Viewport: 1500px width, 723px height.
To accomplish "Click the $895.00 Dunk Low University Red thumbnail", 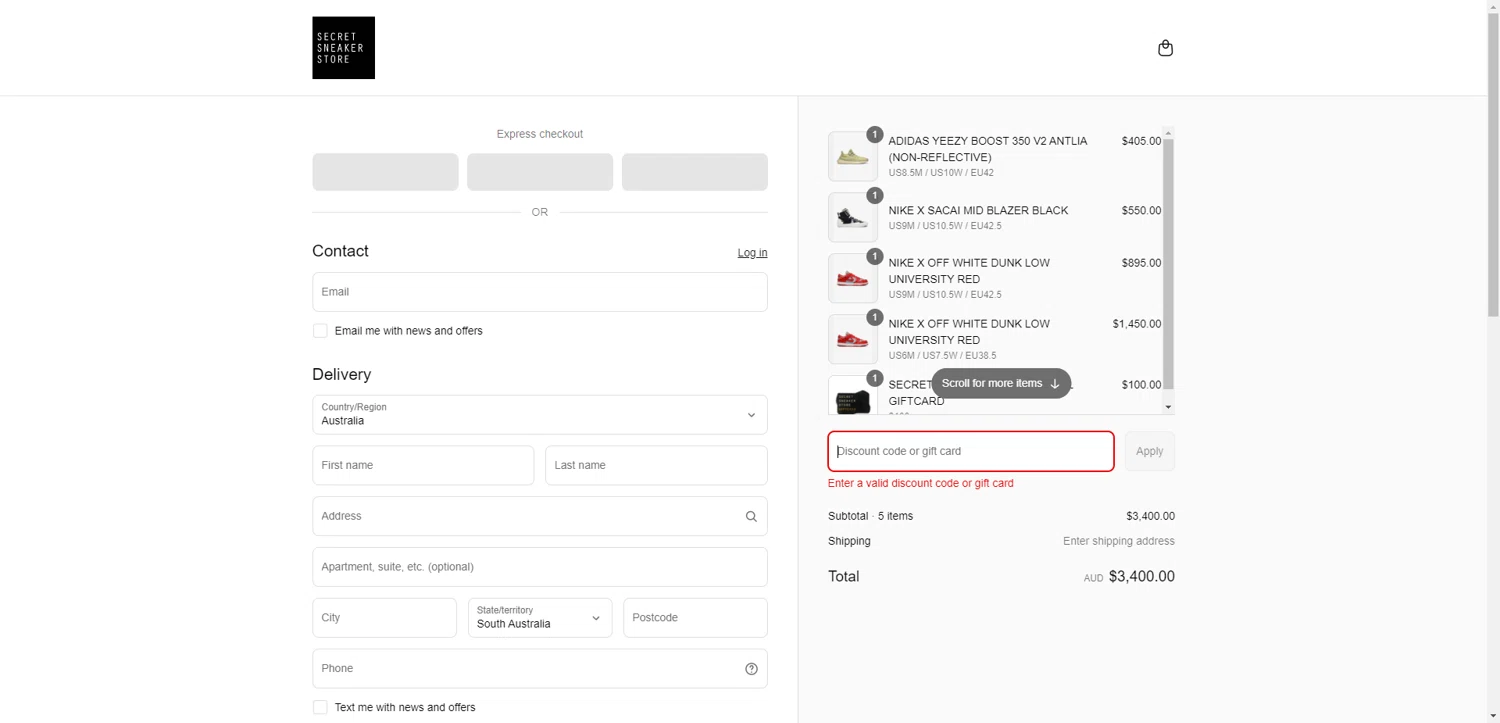I will (853, 278).
